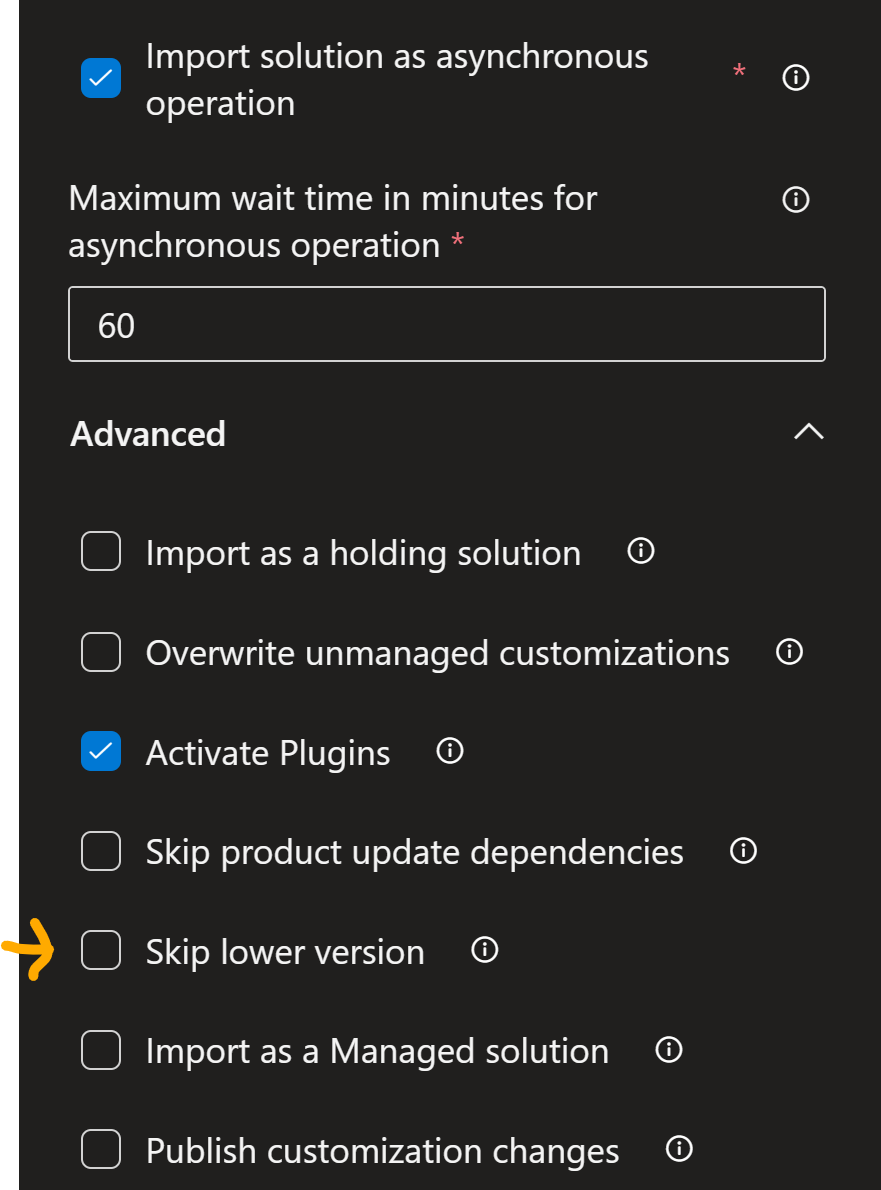Screen dimensions: 881x1190
Task: Click the Advanced section header
Action: point(147,434)
